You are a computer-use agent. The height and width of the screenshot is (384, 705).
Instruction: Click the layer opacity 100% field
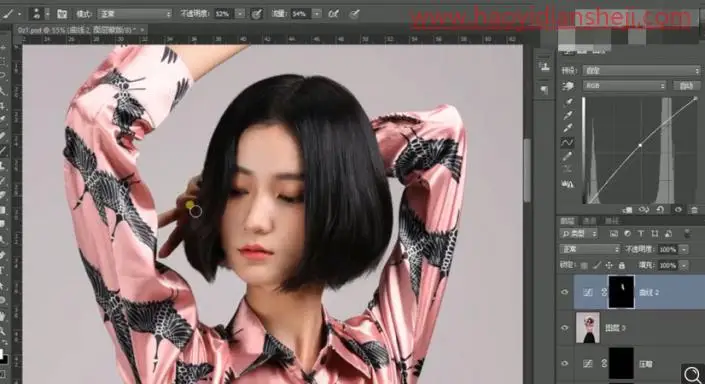(x=668, y=249)
